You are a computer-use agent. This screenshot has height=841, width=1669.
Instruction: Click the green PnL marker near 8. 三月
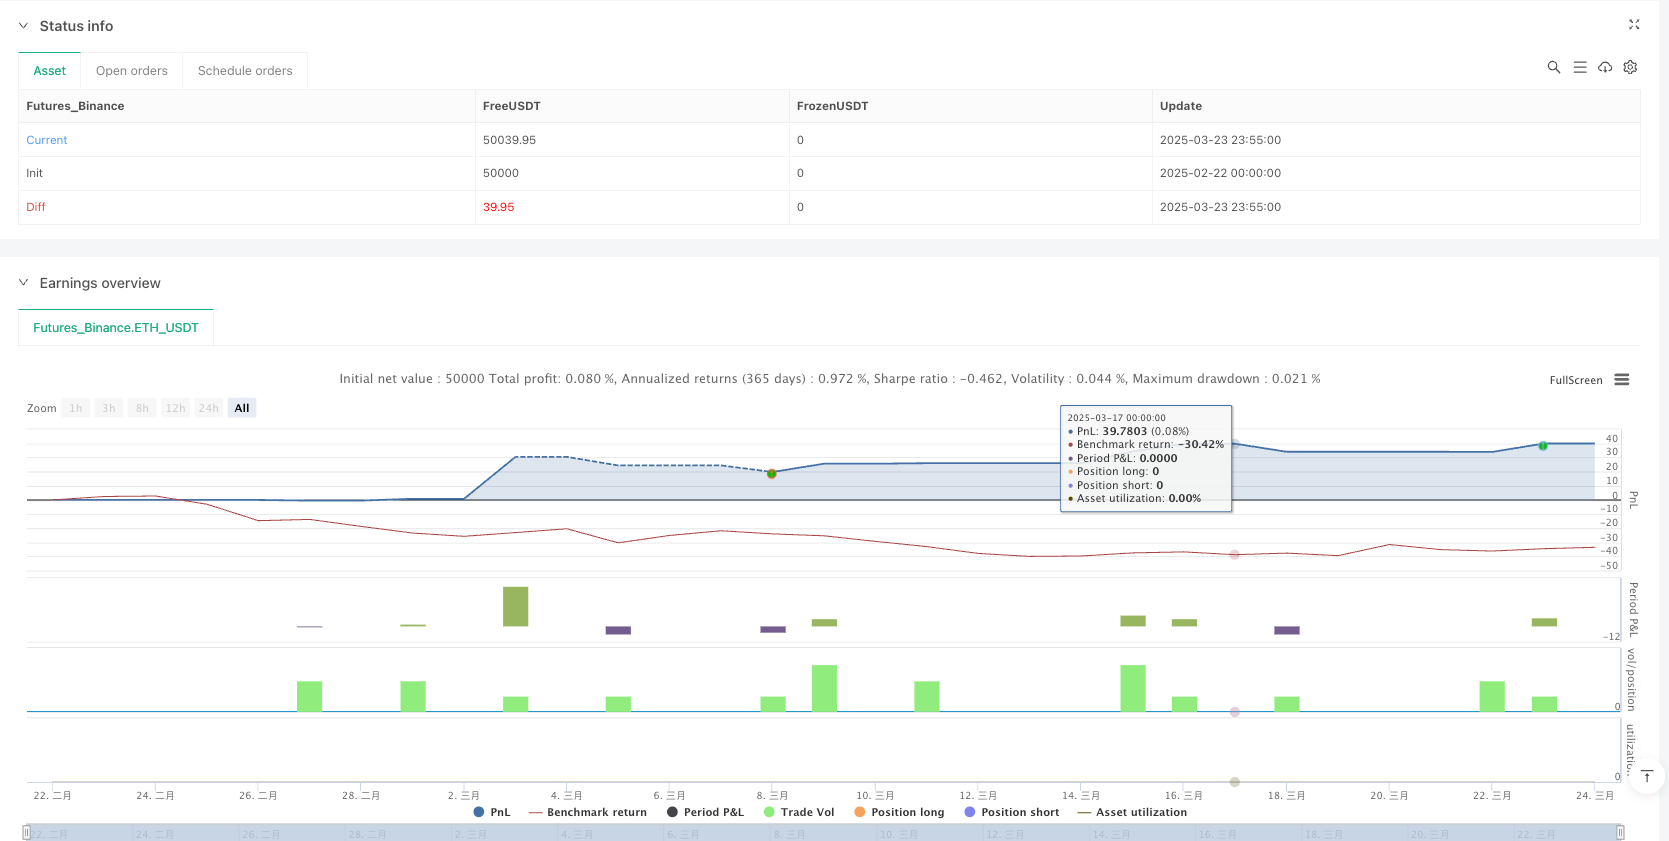click(x=772, y=474)
